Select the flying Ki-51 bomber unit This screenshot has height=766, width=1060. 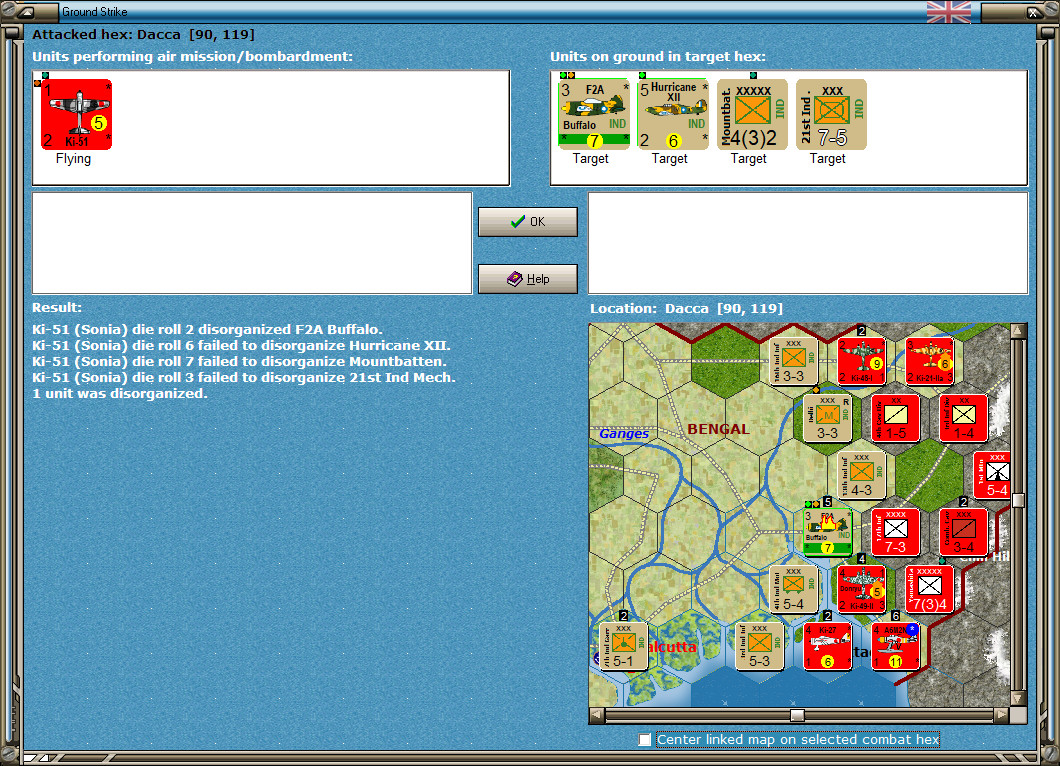(76, 114)
